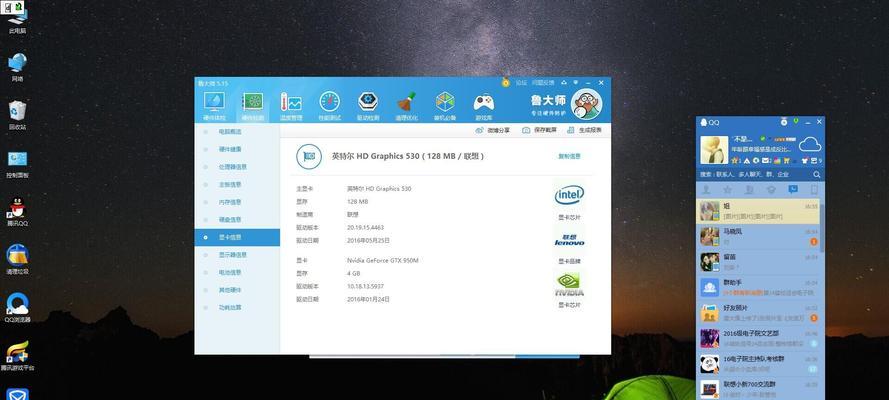Open 回收站 recycle bin desktop icon
889x400 pixels.
(x=17, y=115)
